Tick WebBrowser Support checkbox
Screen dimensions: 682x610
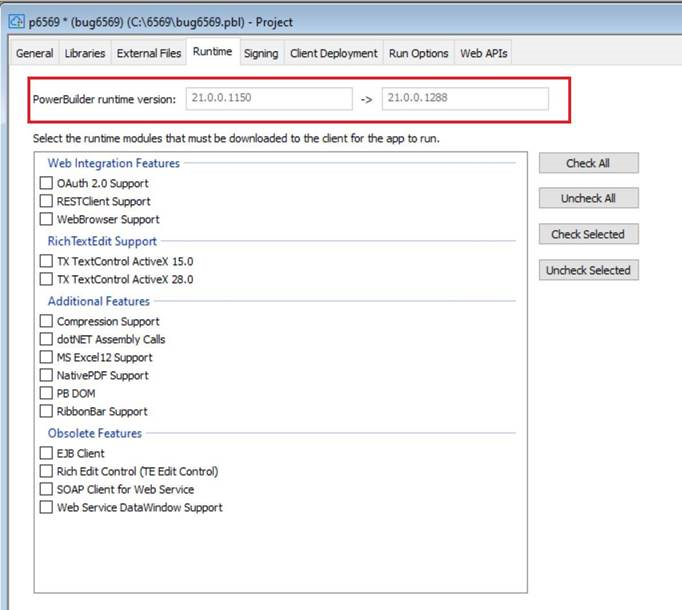click(46, 219)
